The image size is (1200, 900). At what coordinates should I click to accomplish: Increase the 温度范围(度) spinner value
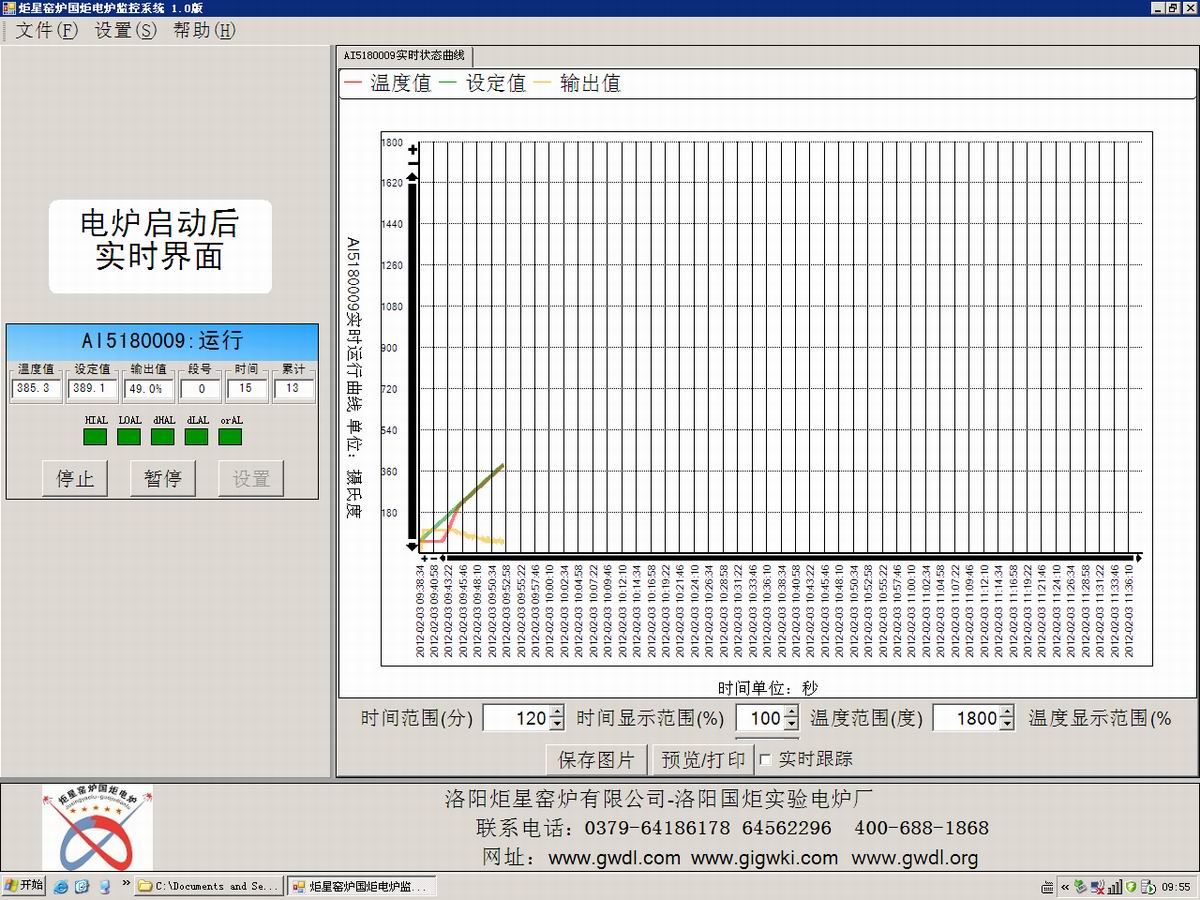1007,712
